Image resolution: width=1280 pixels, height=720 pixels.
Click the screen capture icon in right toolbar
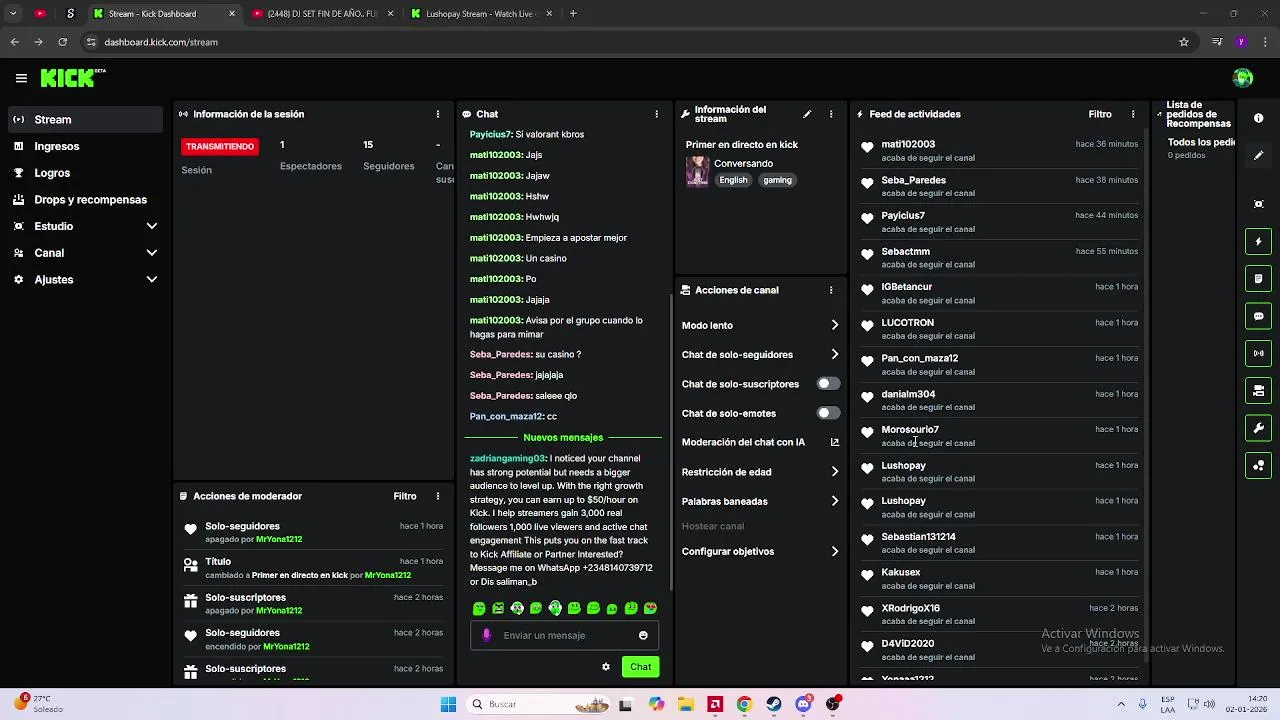coord(1259,204)
